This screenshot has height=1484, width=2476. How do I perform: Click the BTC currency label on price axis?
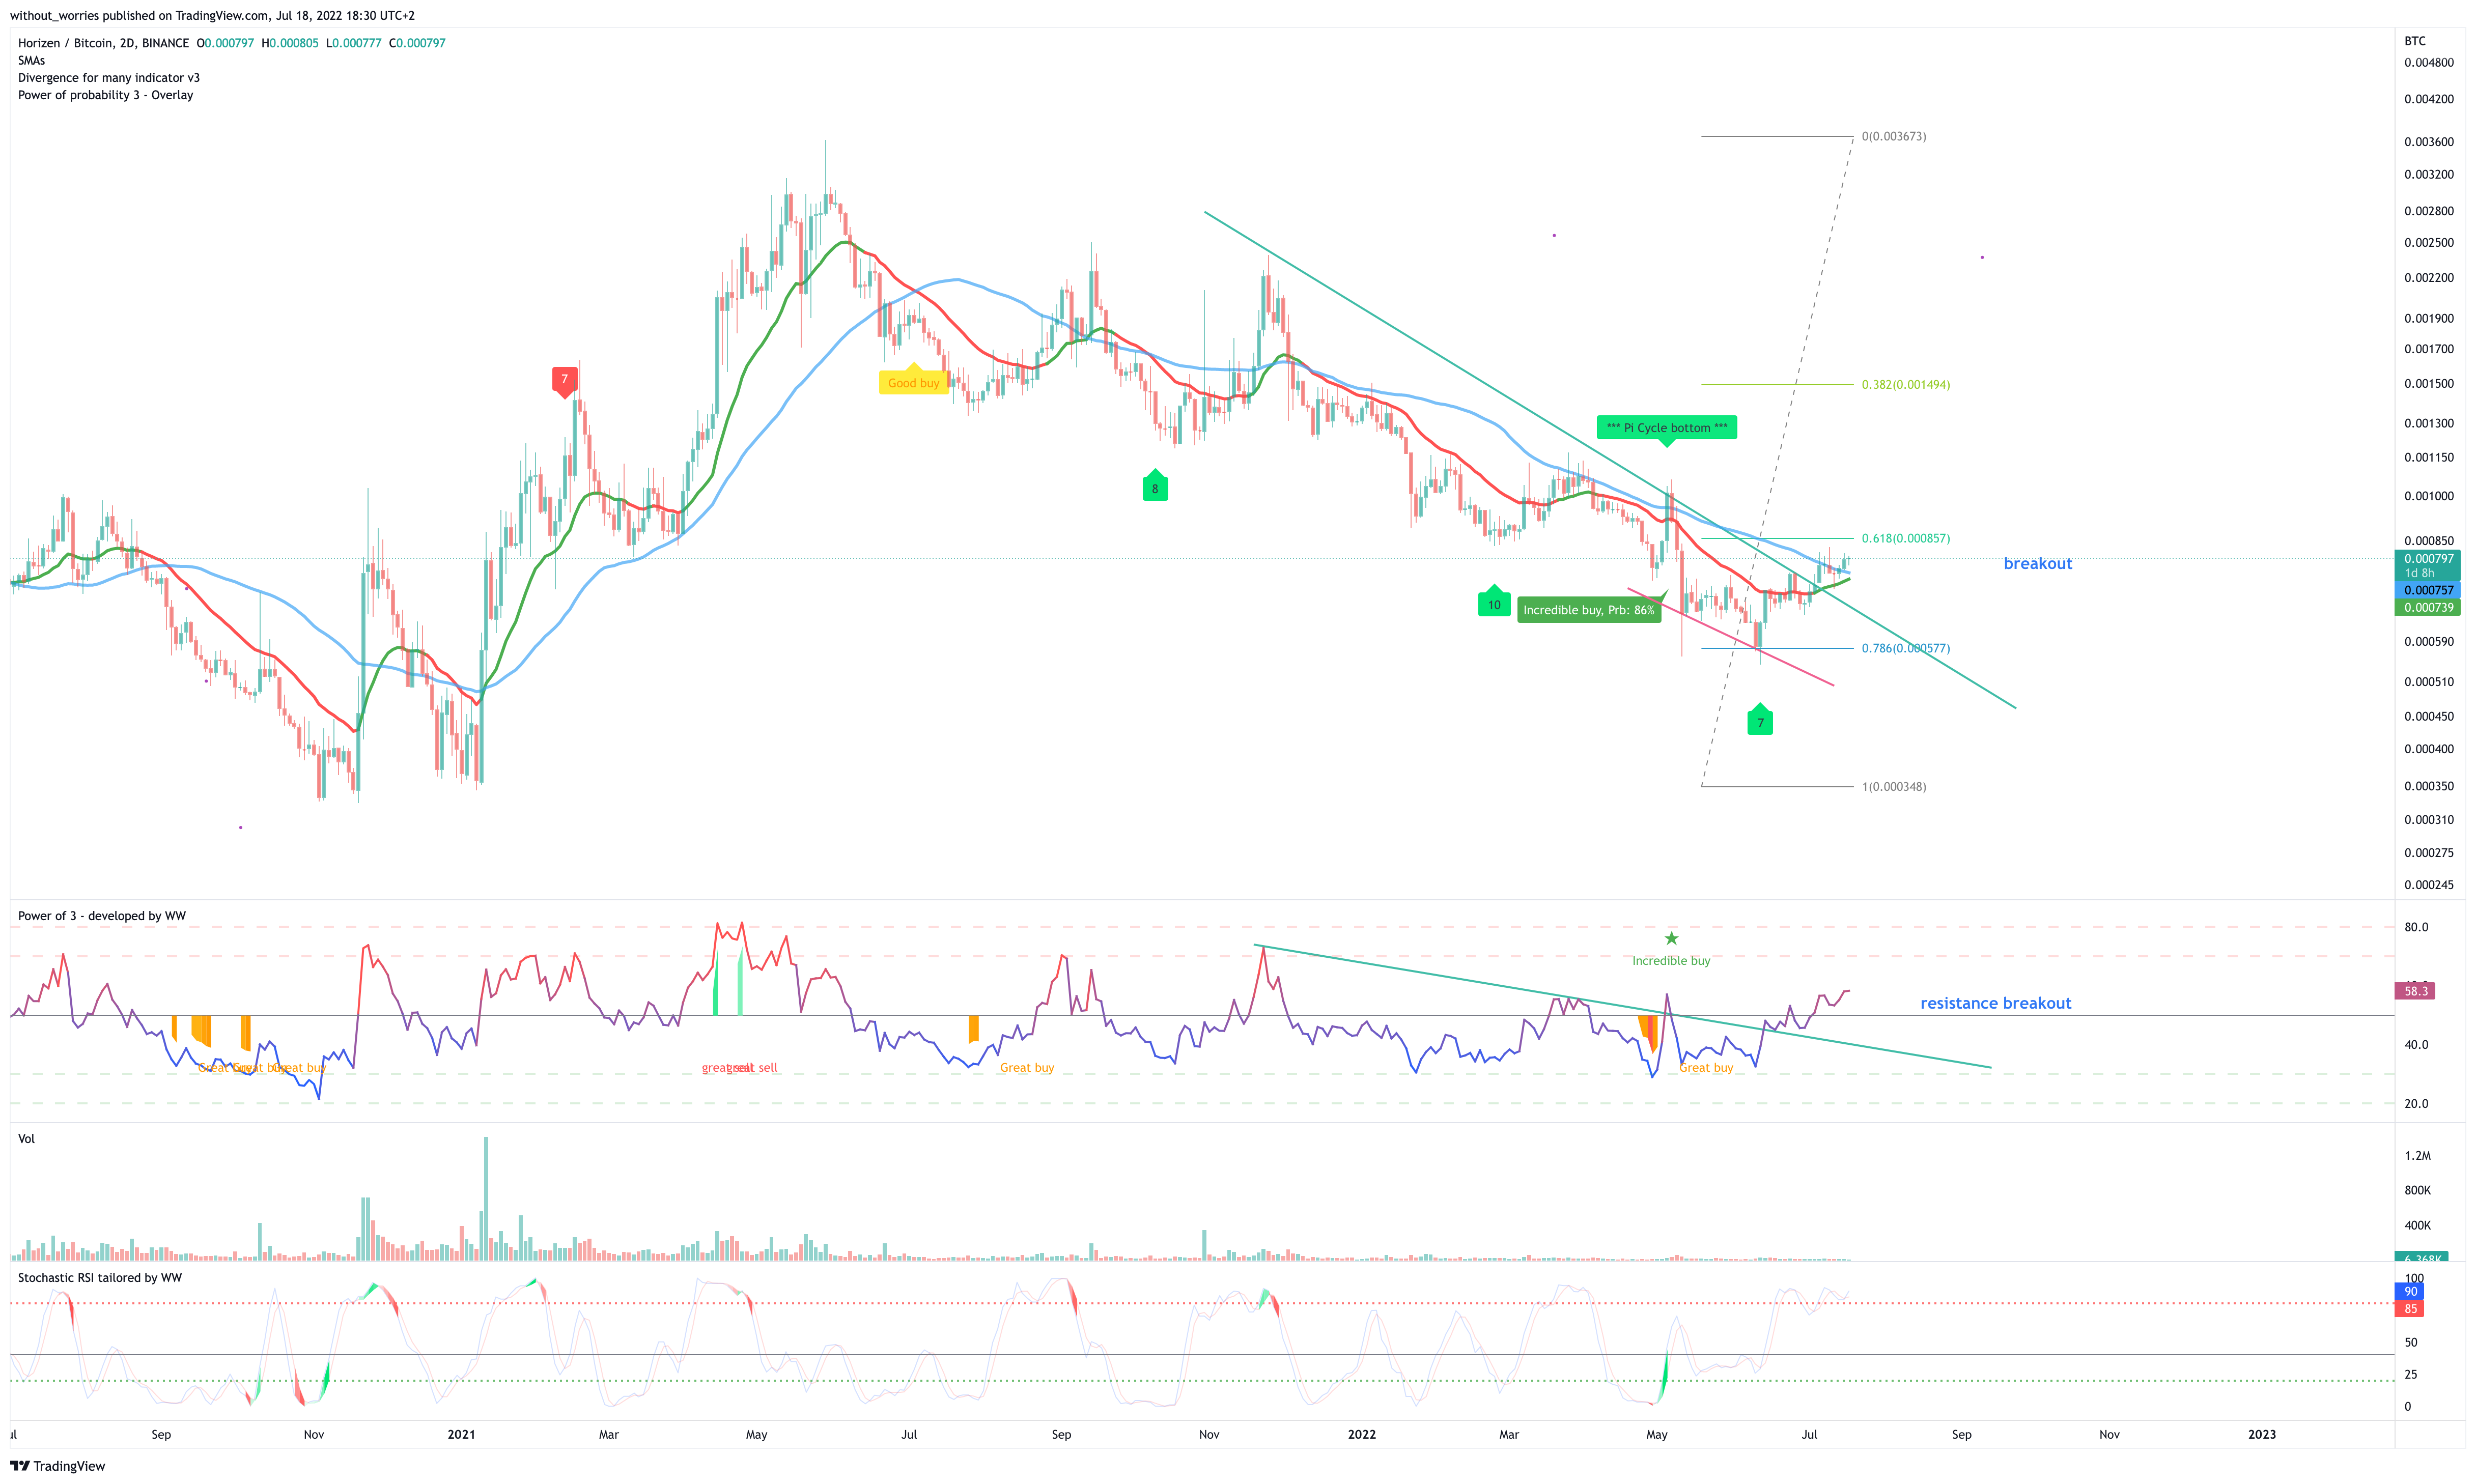coord(2415,41)
